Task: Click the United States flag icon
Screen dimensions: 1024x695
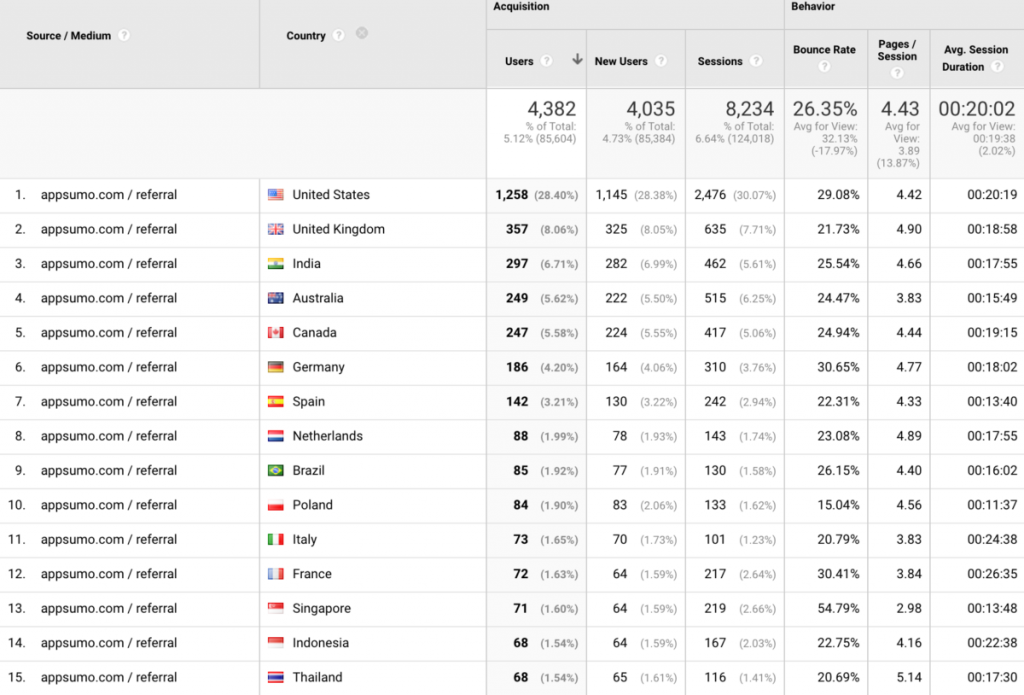Action: [x=274, y=194]
